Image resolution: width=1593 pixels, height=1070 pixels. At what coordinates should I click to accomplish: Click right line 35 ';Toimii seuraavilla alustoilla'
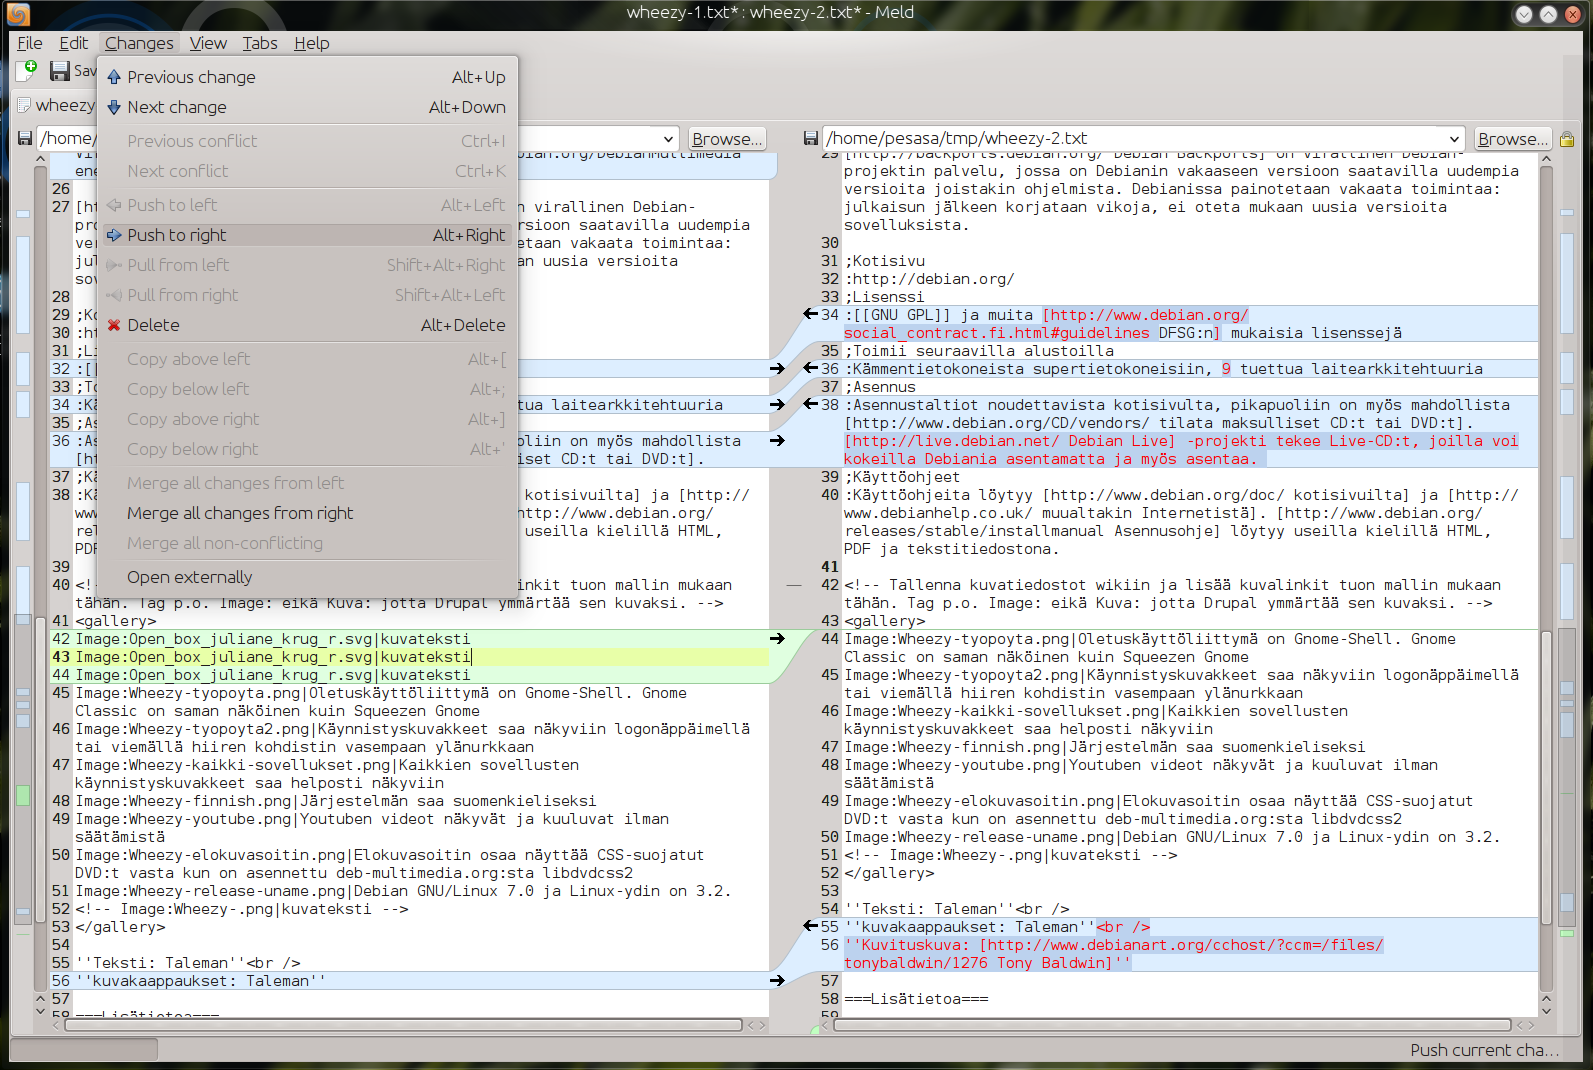979,350
